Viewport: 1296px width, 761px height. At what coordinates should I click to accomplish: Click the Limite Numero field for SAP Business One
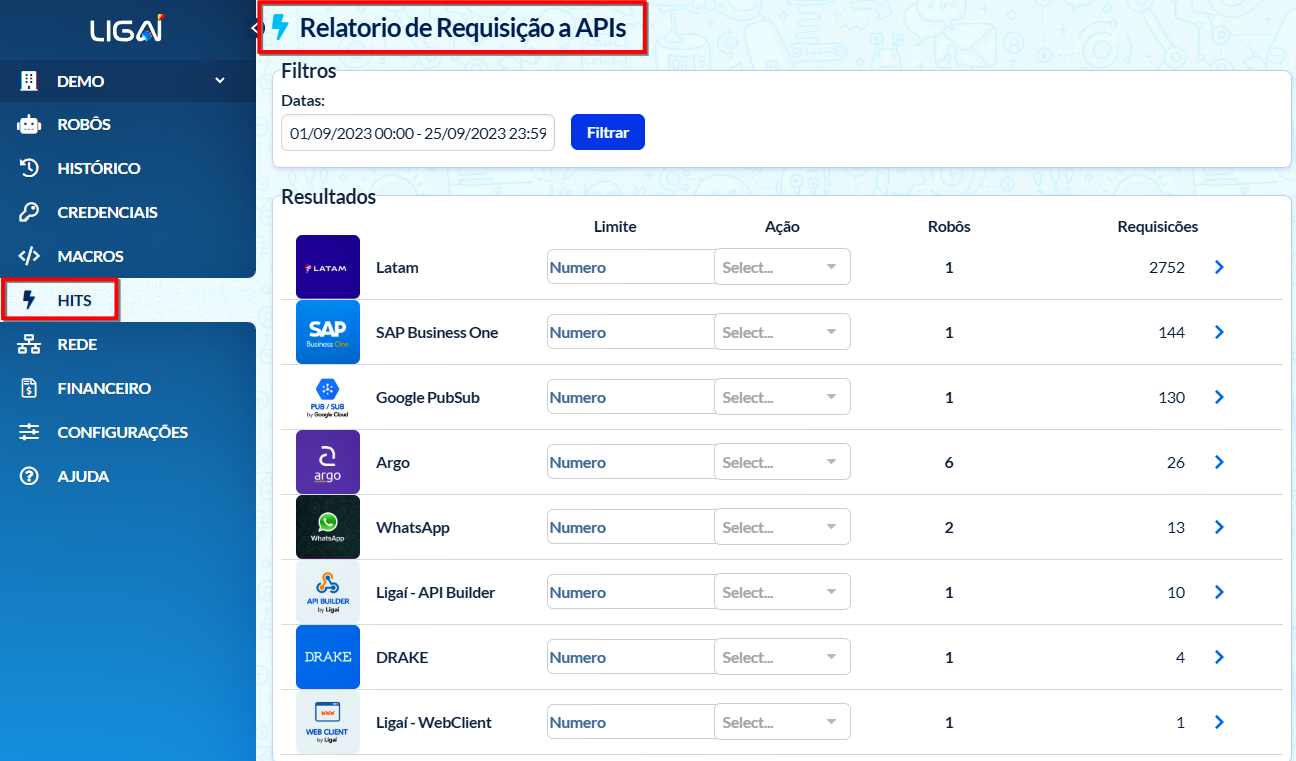tap(632, 332)
